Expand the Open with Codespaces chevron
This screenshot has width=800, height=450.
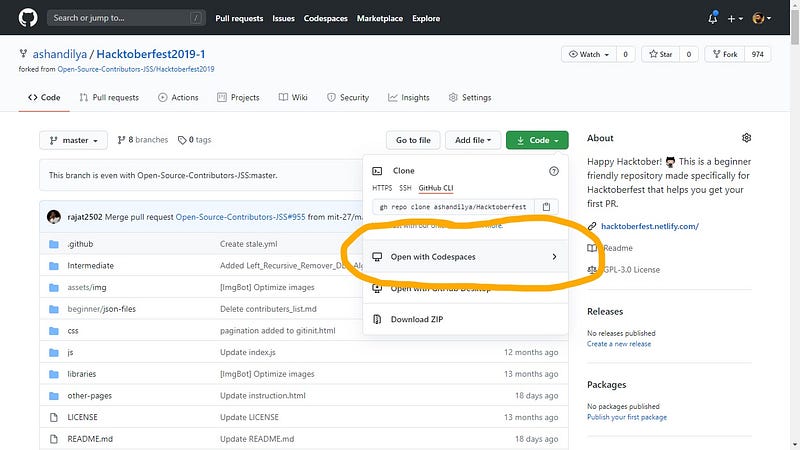pyautogui.click(x=554, y=257)
